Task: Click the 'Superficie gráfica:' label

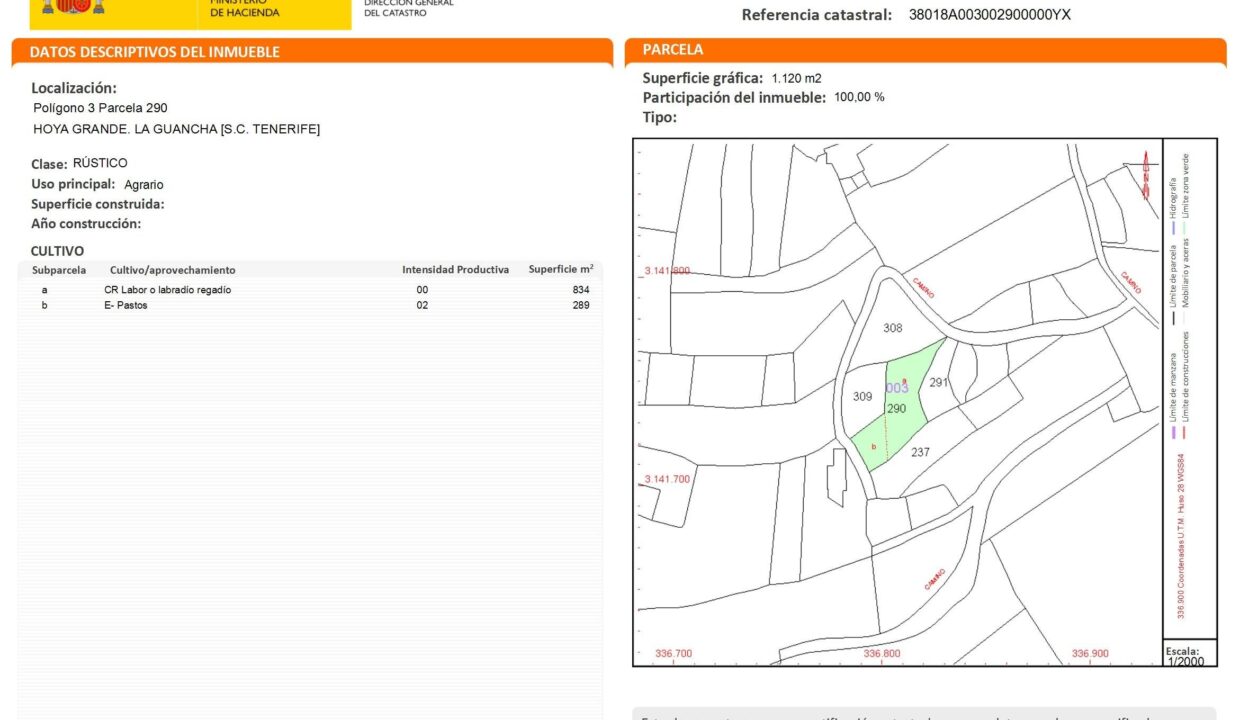Action: click(703, 78)
